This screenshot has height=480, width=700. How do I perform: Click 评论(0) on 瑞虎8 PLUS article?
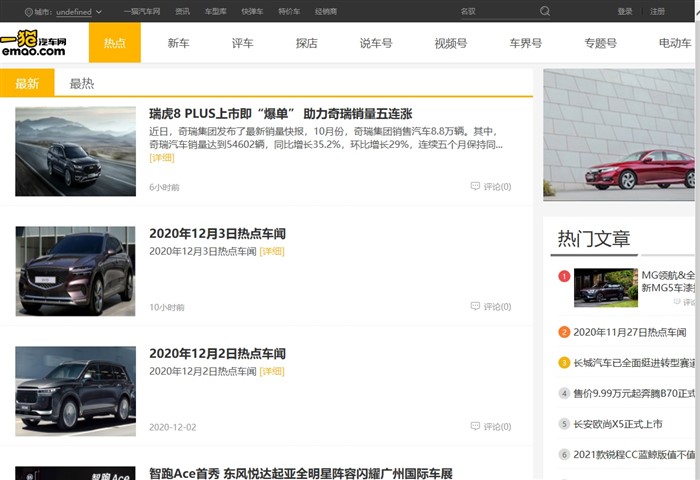497,187
